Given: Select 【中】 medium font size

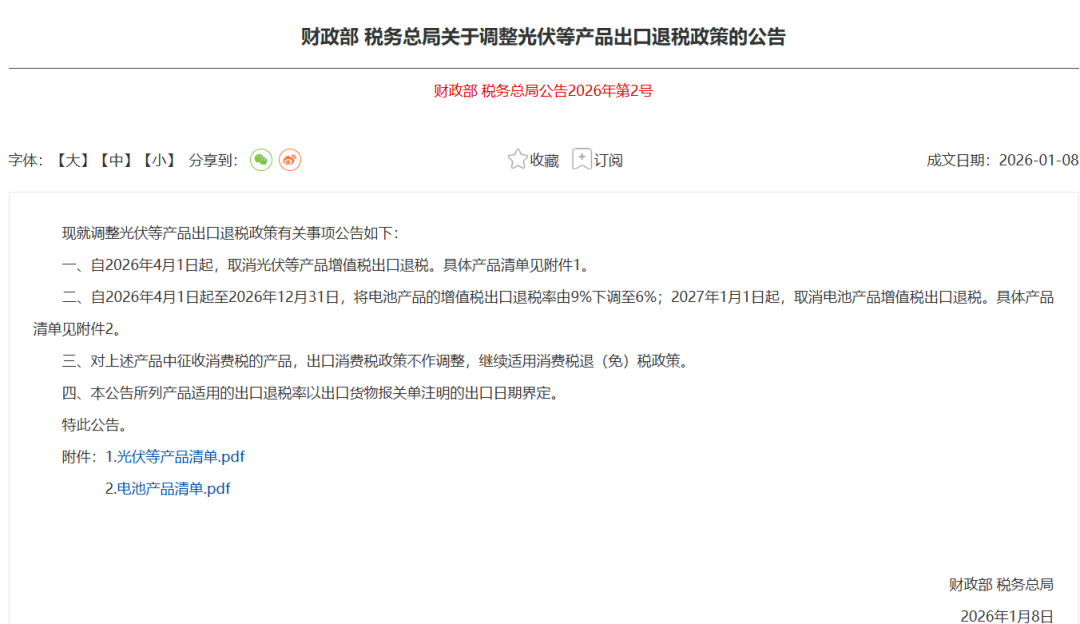Looking at the screenshot, I should pyautogui.click(x=115, y=159).
